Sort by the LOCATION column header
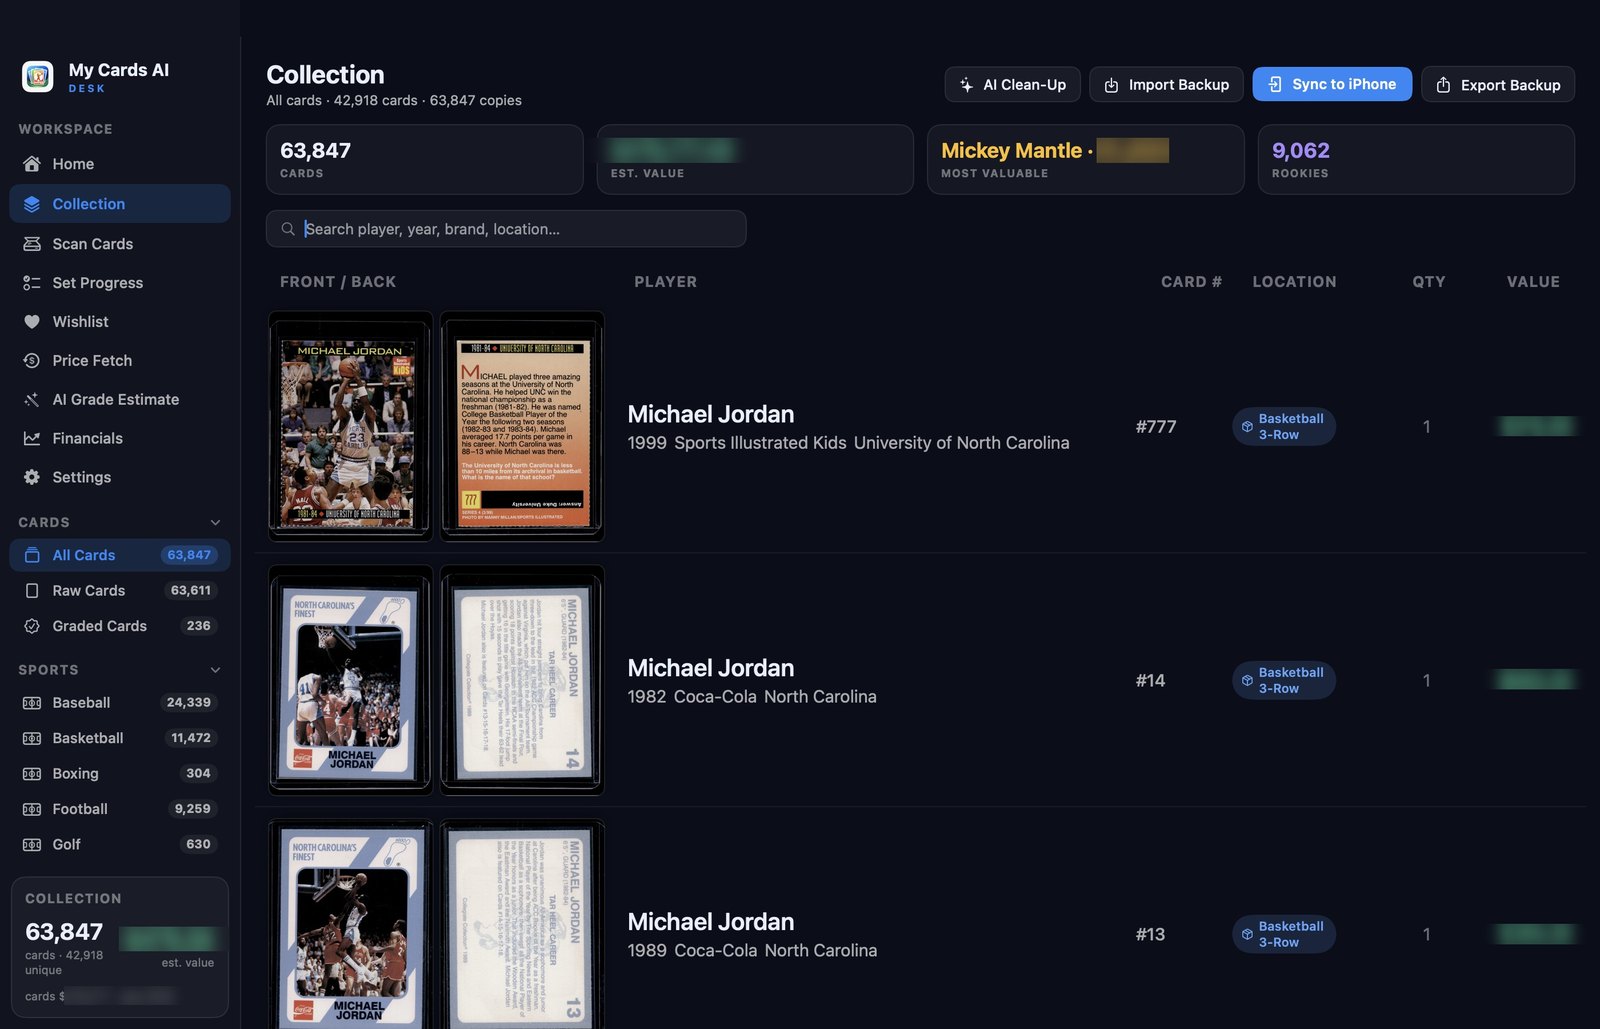This screenshot has width=1600, height=1029. coord(1294,282)
